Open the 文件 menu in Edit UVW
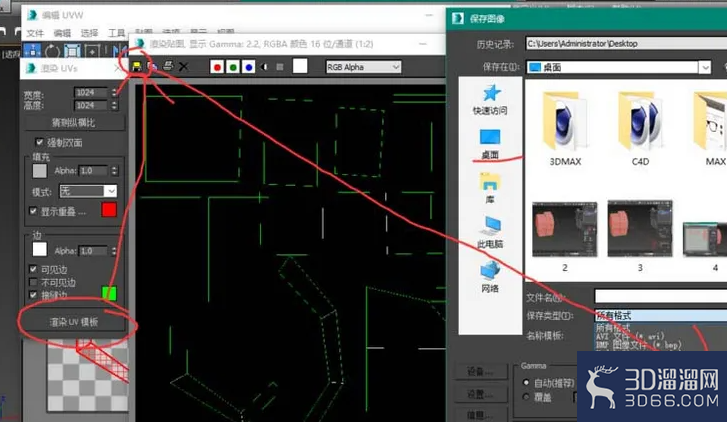727x422 pixels. (x=35, y=33)
